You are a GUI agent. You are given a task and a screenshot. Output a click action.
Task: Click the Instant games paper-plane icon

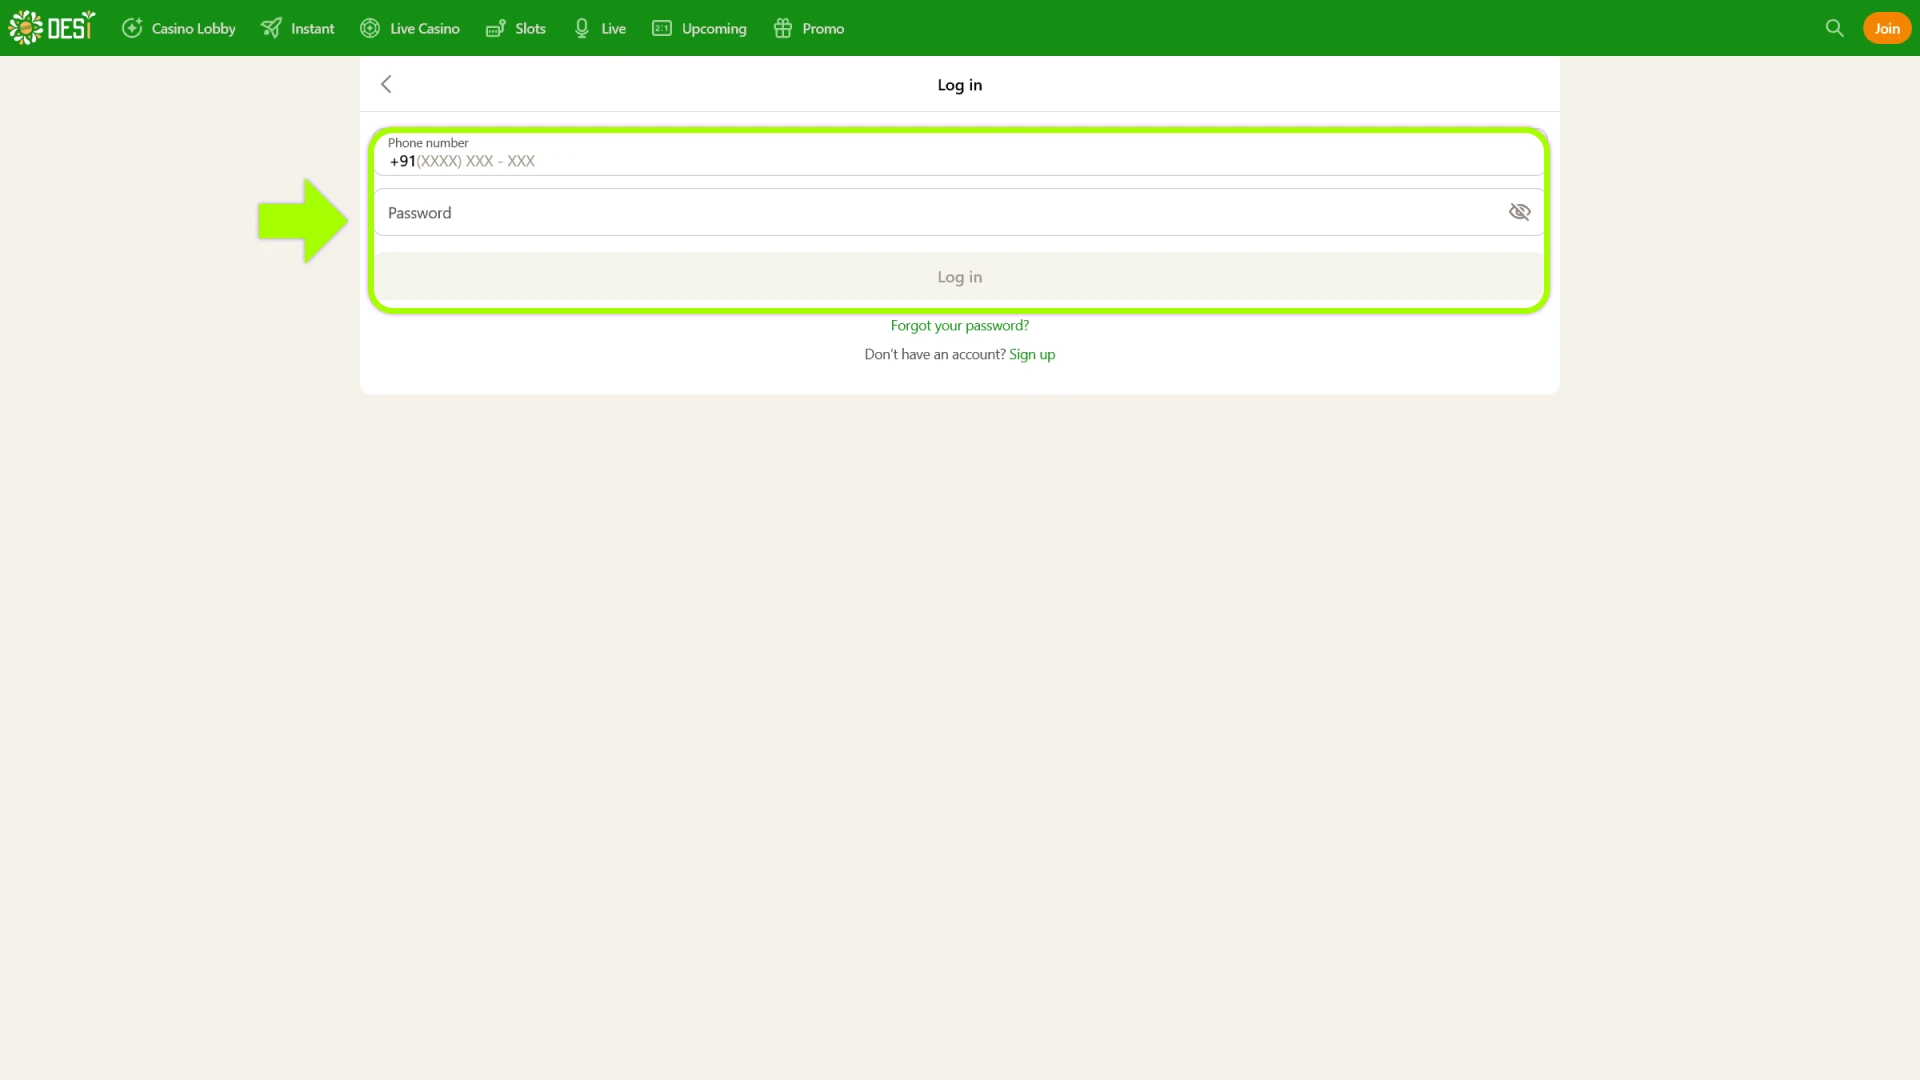pos(270,28)
